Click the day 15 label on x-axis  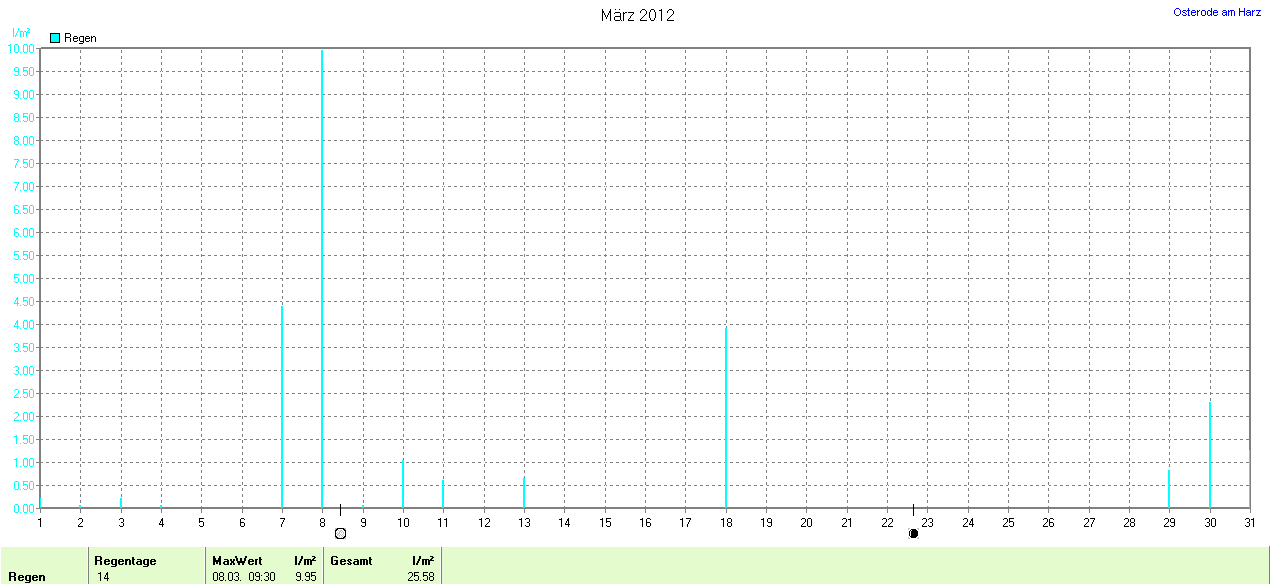[x=605, y=522]
